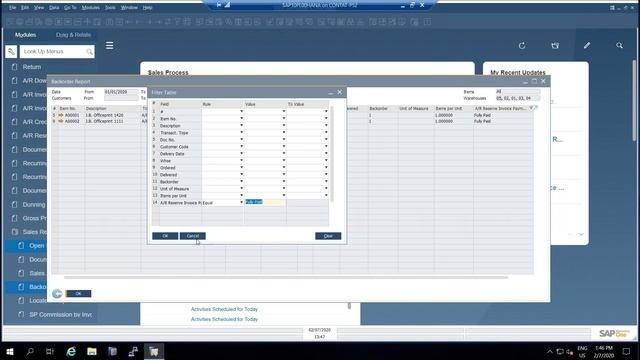
Task: Open the Return menu item in sidebar
Action: pyautogui.click(x=32, y=67)
